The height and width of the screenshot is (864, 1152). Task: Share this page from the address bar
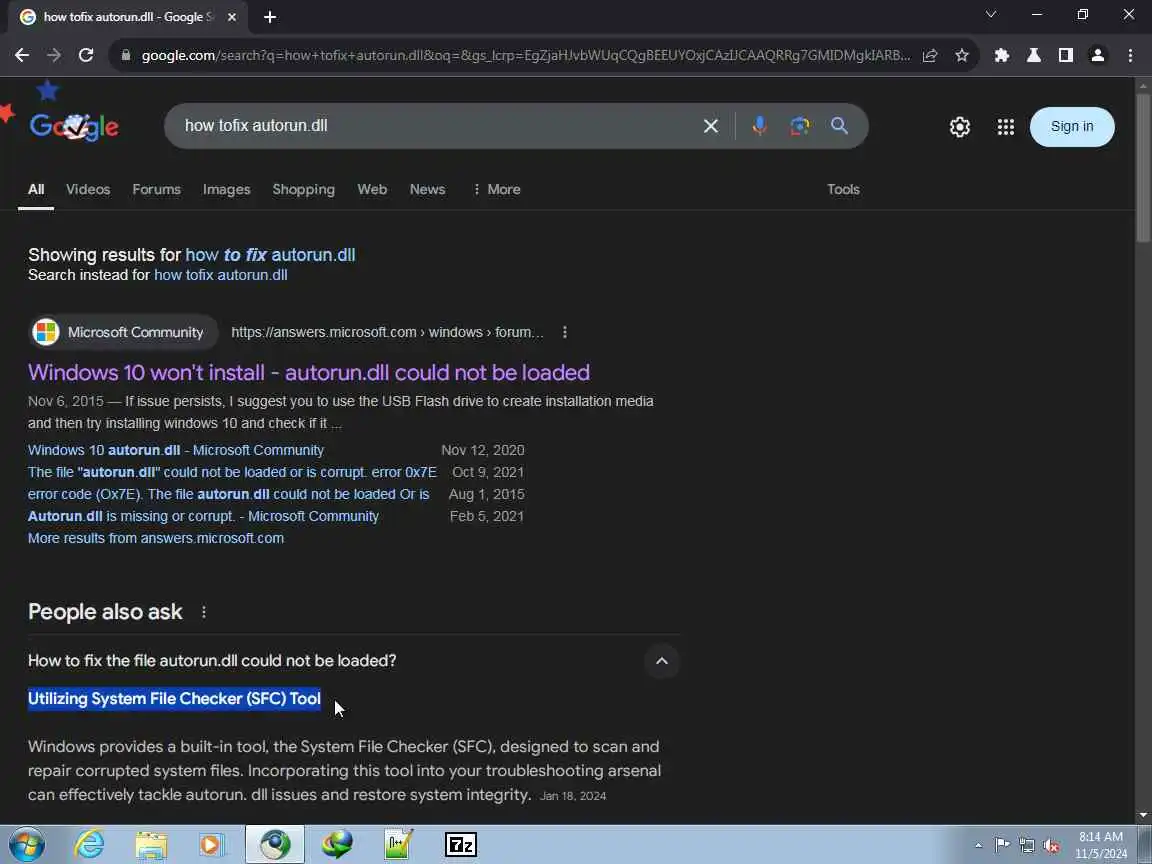pos(929,55)
